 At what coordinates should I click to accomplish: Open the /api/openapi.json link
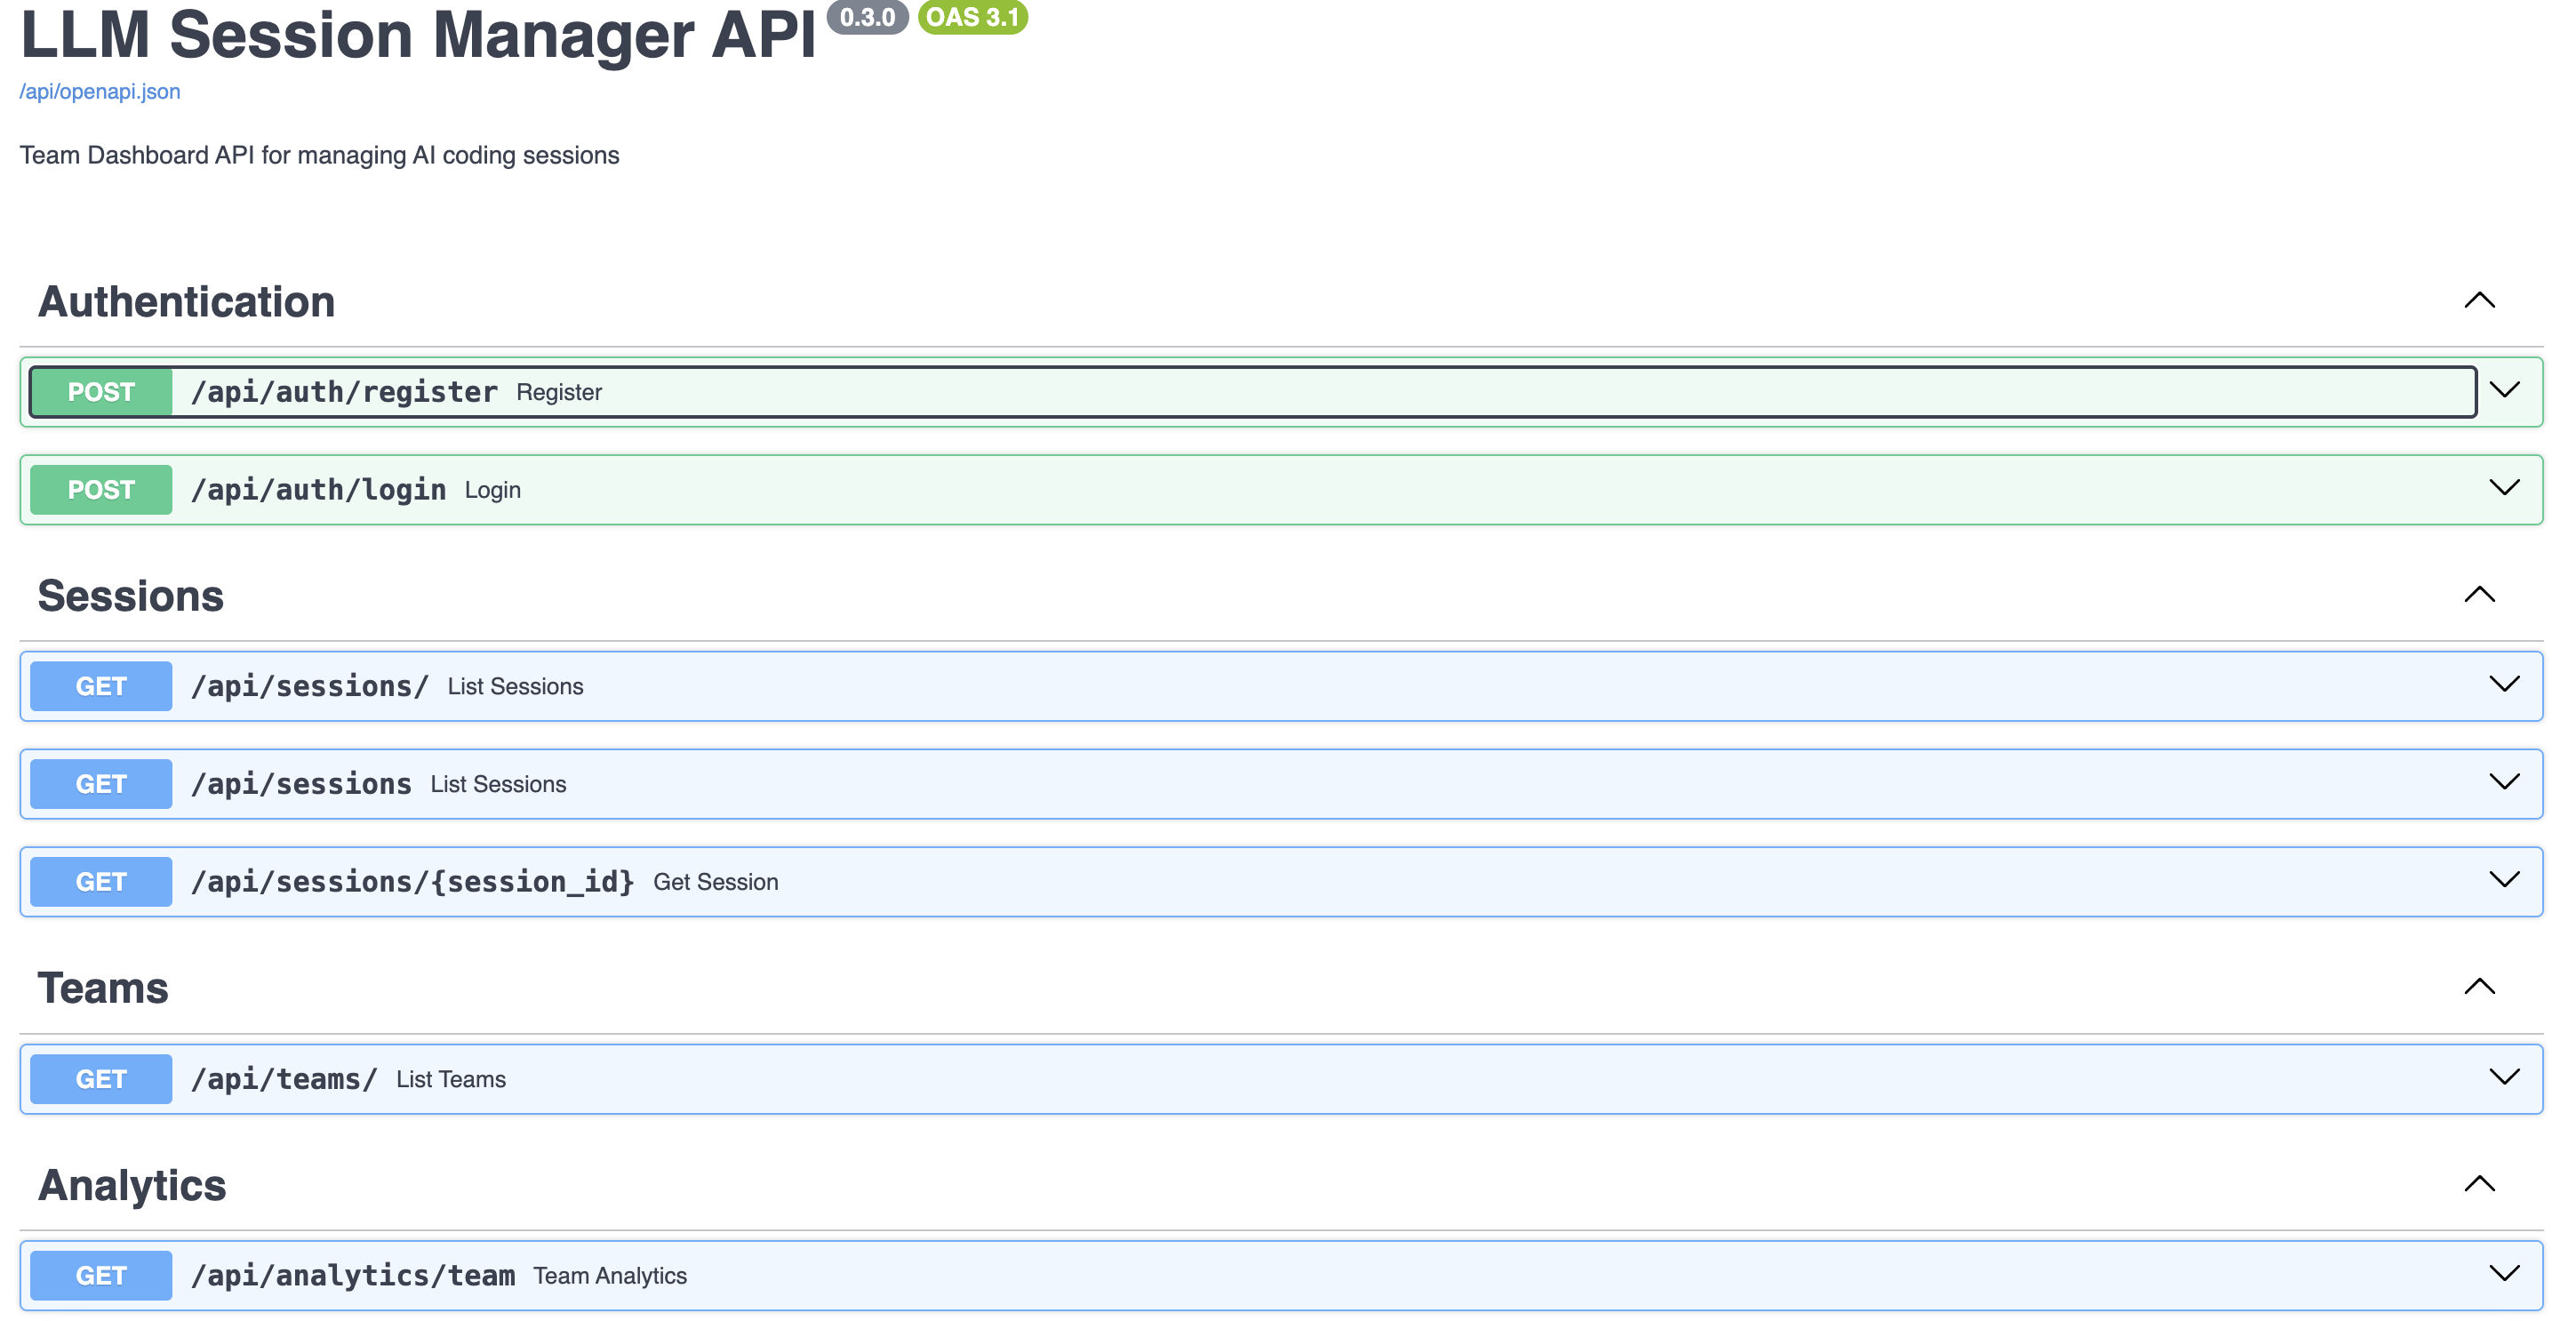pyautogui.click(x=100, y=91)
